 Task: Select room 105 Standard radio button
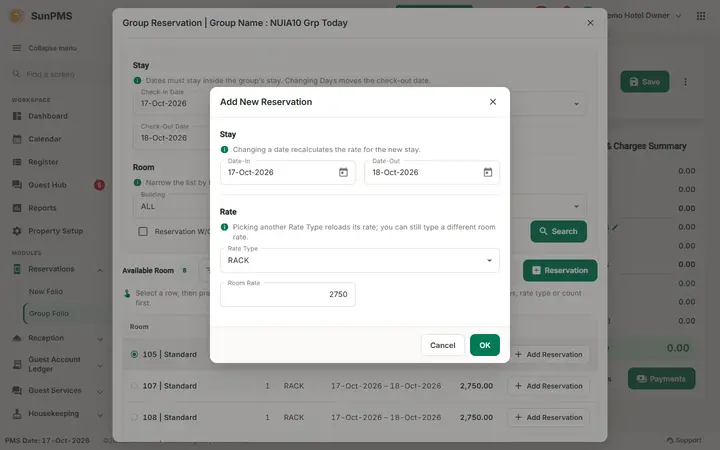pyautogui.click(x=134, y=354)
